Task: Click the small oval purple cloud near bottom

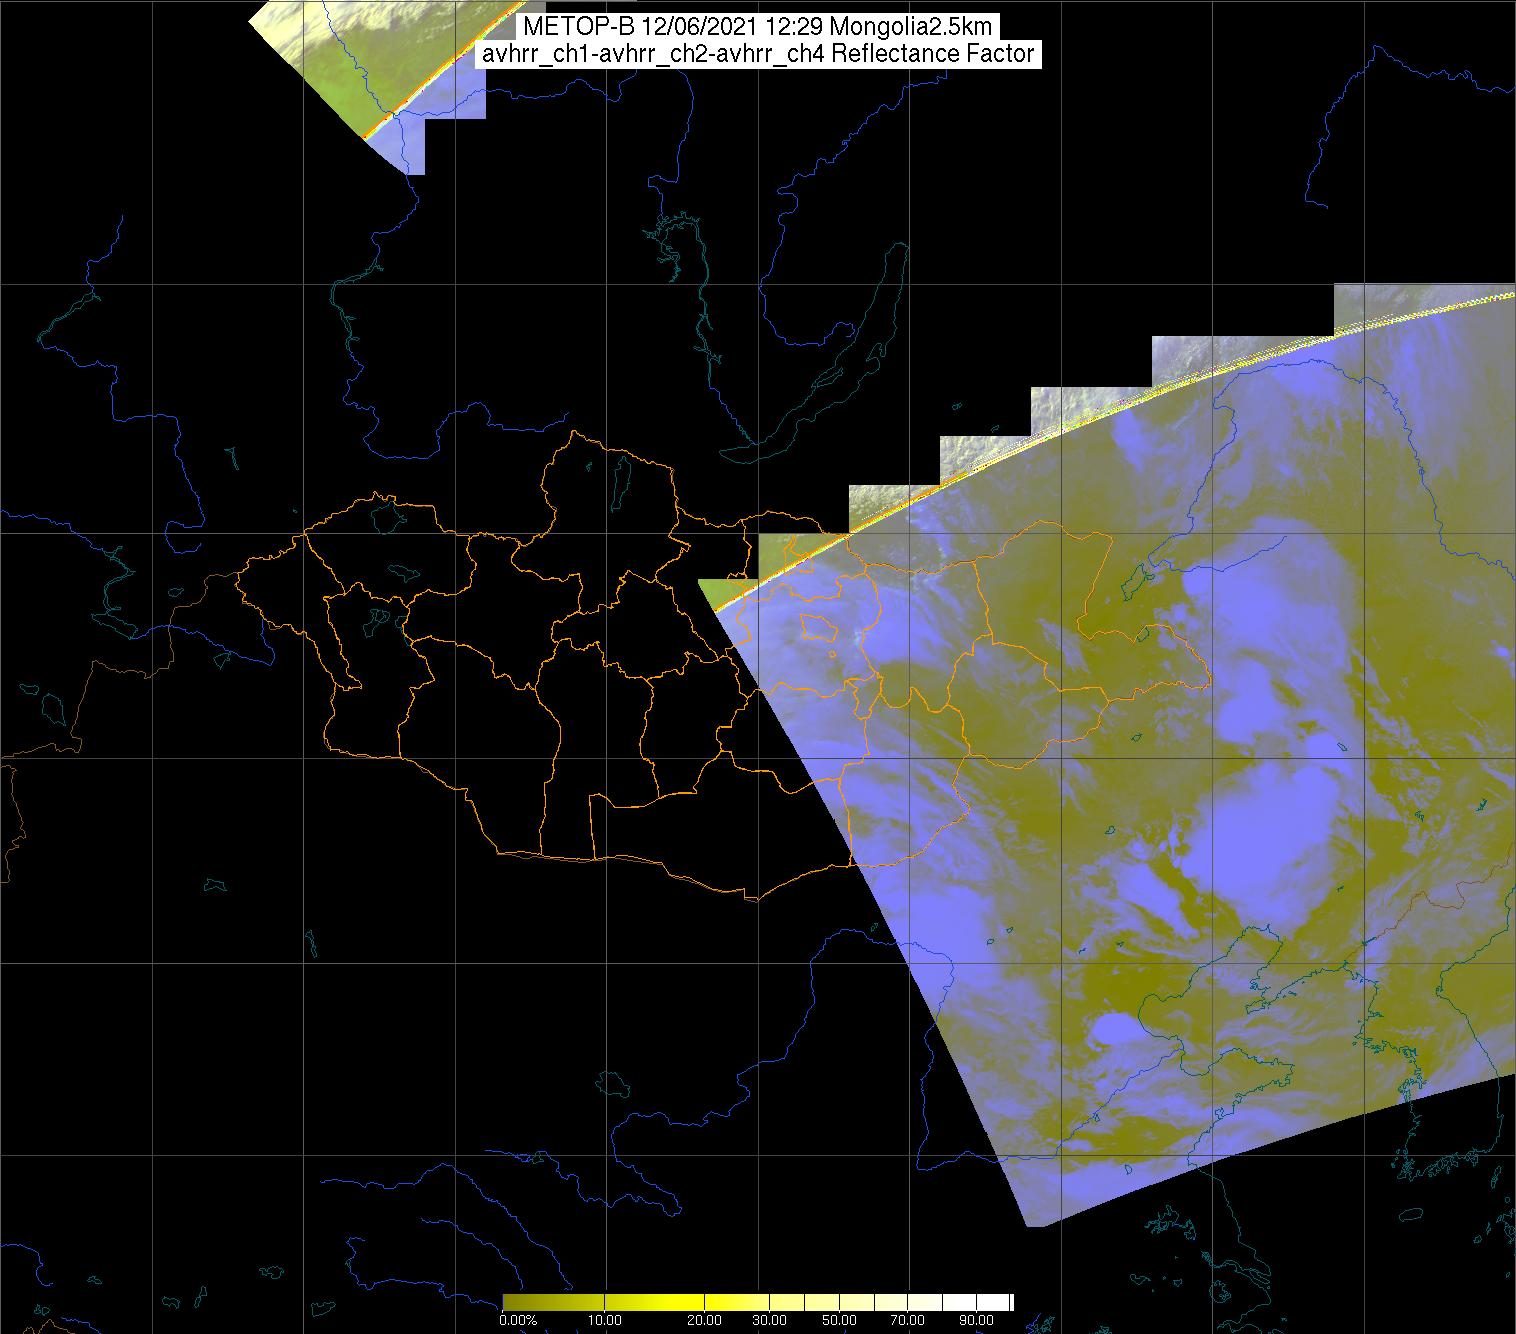Action: pyautogui.click(x=1113, y=1030)
